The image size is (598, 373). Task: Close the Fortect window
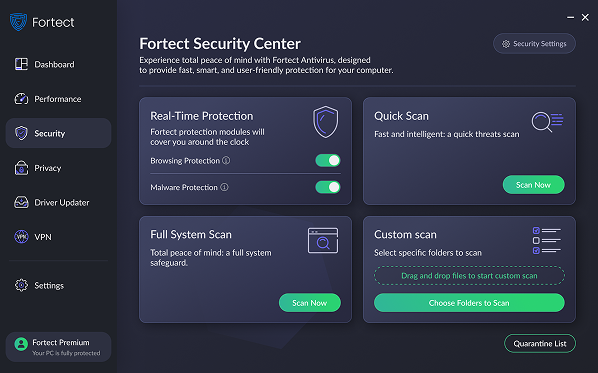(585, 18)
